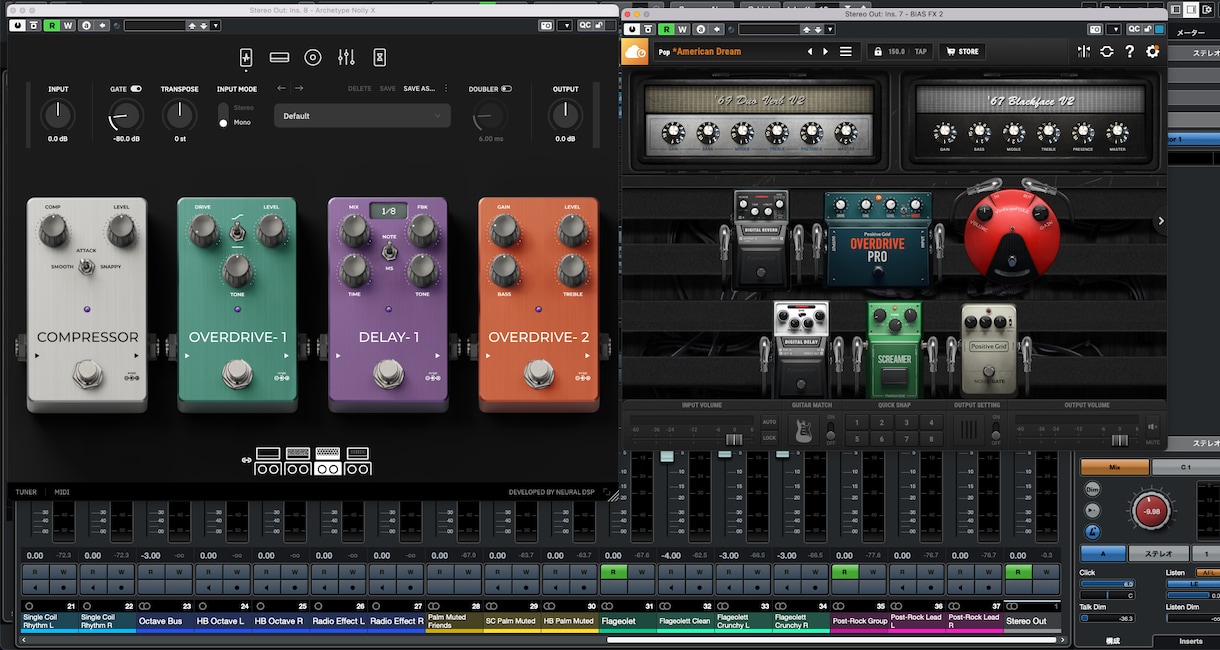The height and width of the screenshot is (650, 1220).
Task: Expand the pedalboard with the right chevron
Action: click(1160, 221)
